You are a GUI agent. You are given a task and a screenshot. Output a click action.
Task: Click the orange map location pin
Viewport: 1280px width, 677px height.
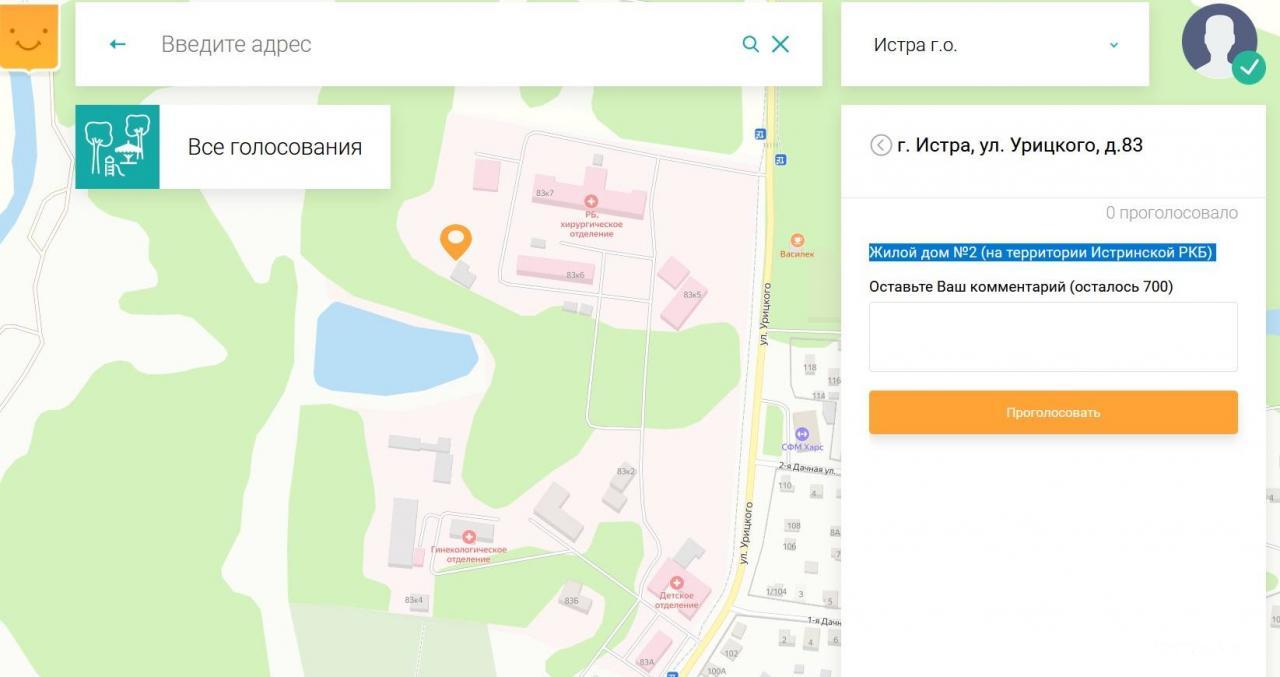tap(456, 241)
